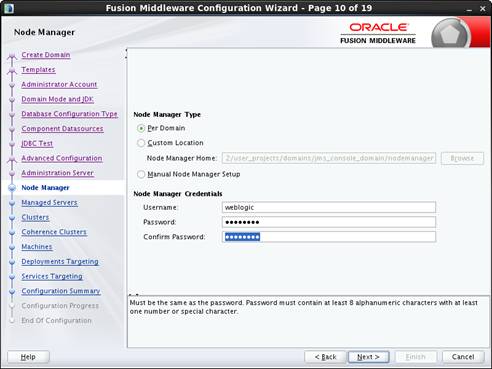The width and height of the screenshot is (492, 369).
Task: Go to Managed Servers step
Action: 49,202
